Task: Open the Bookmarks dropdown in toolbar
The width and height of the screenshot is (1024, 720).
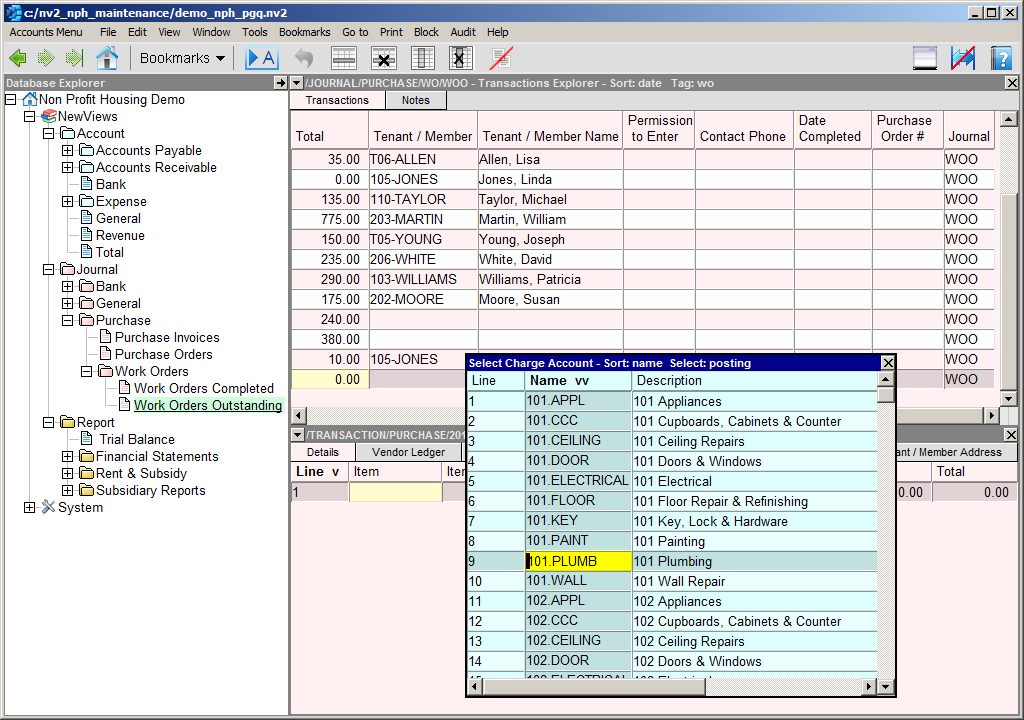Action: (182, 58)
